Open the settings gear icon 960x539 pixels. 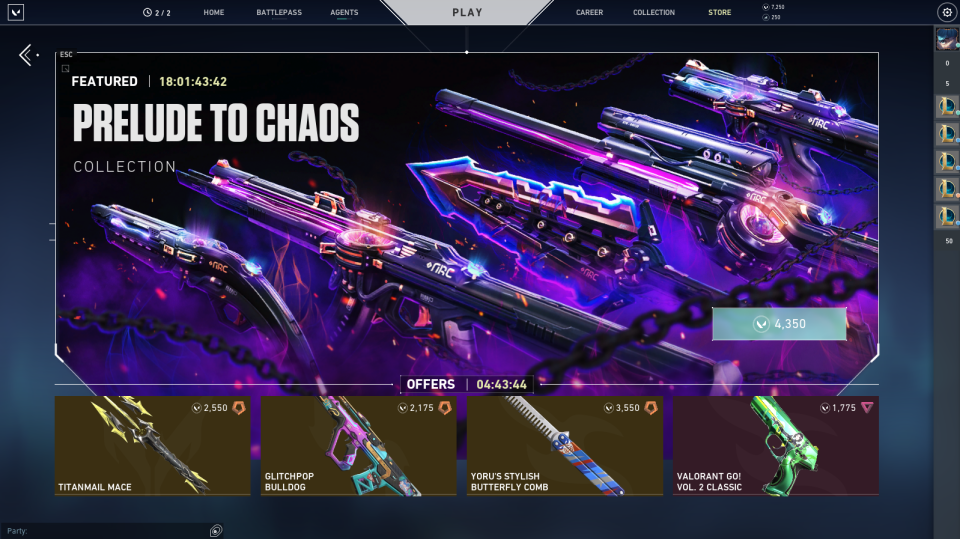point(947,12)
